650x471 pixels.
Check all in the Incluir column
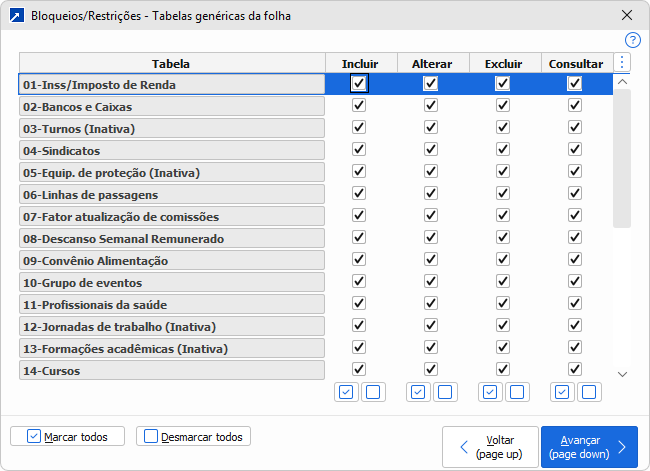pyautogui.click(x=346, y=392)
